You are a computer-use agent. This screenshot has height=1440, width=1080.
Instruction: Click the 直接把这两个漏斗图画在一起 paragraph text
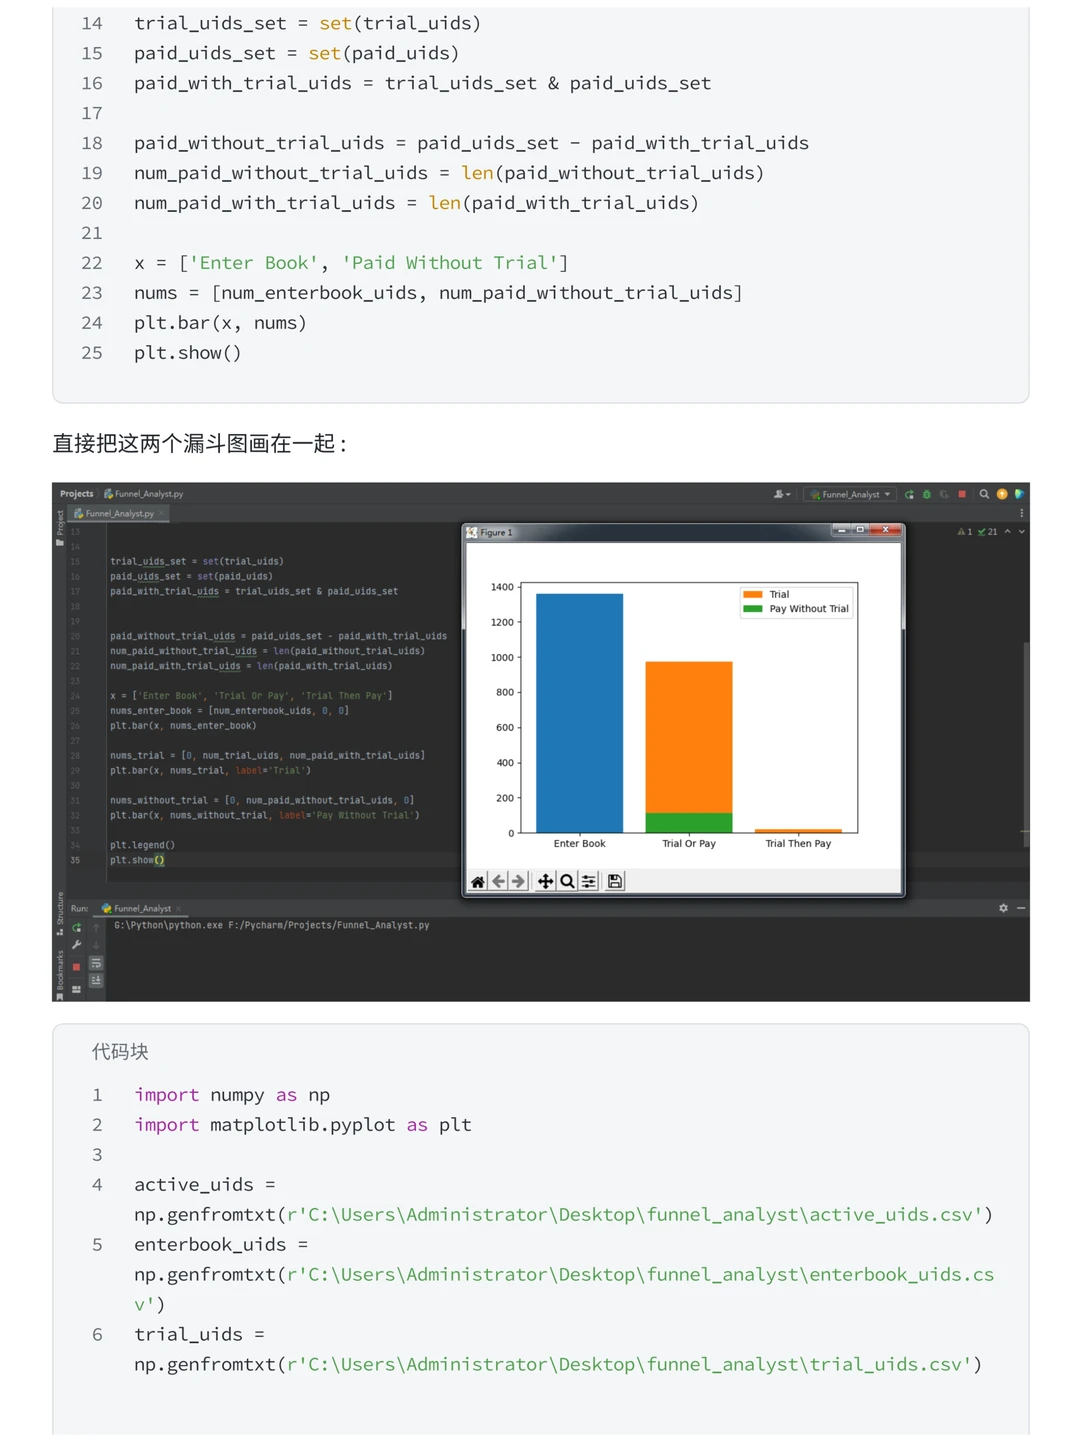coord(200,443)
